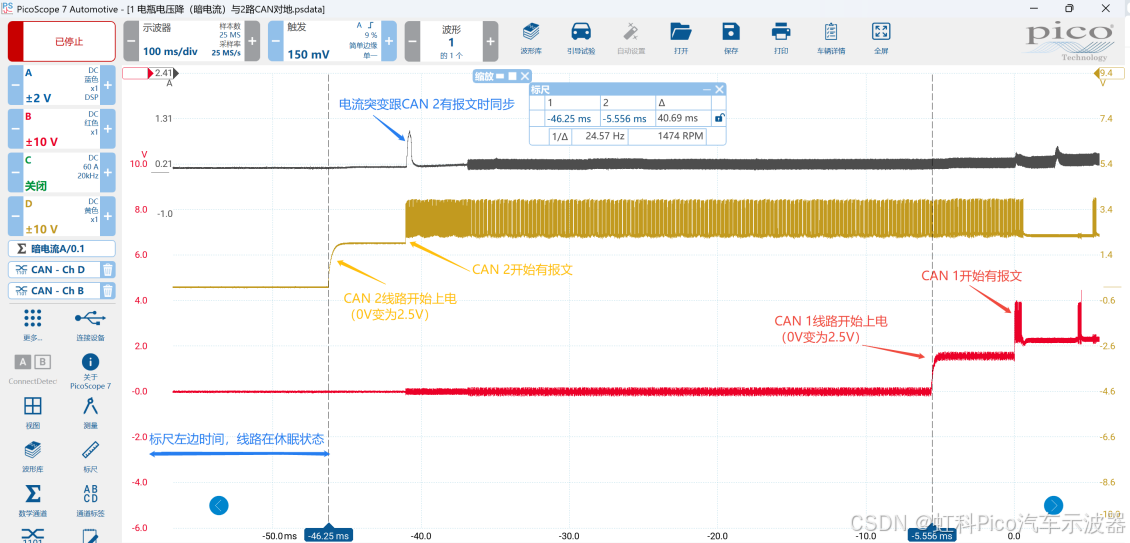1130x543 pixels.
Task: Open Channel D ±10 V options
Action: 61,216
